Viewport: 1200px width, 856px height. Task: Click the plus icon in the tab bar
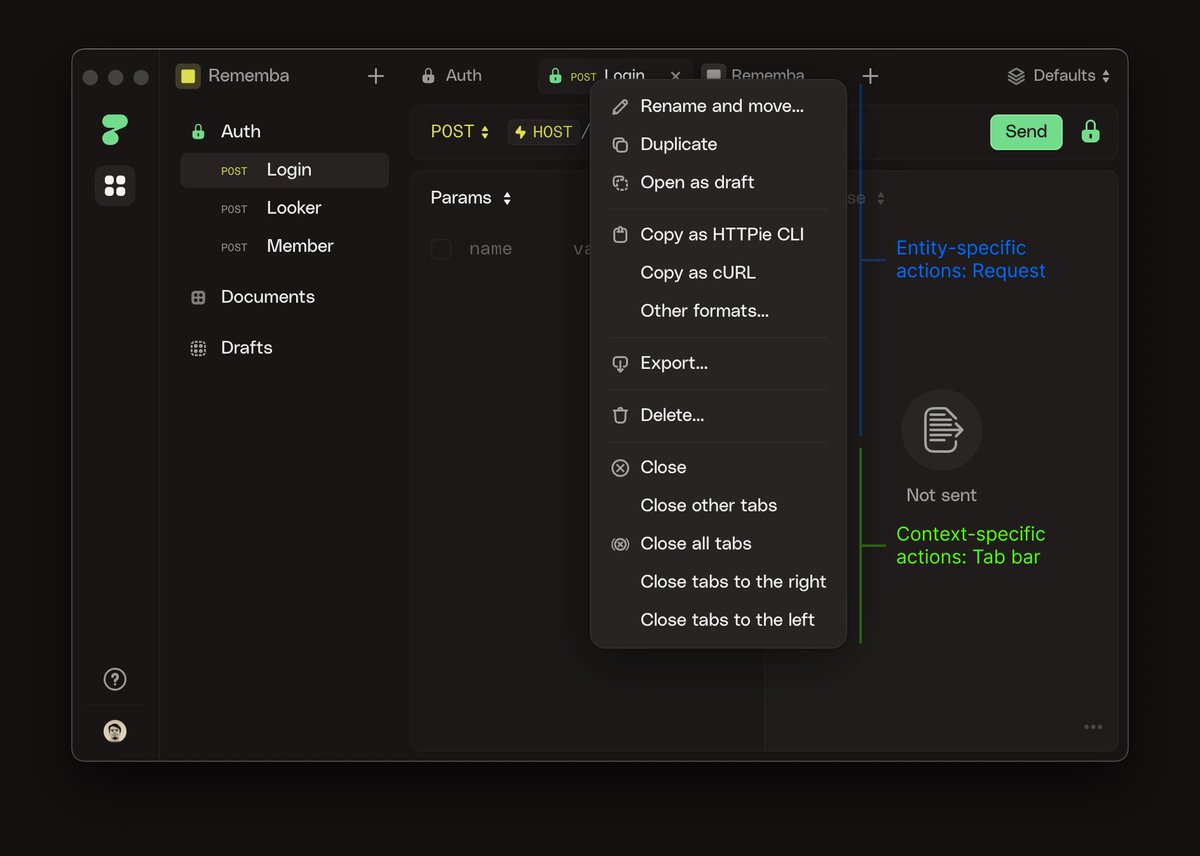pyautogui.click(x=870, y=76)
